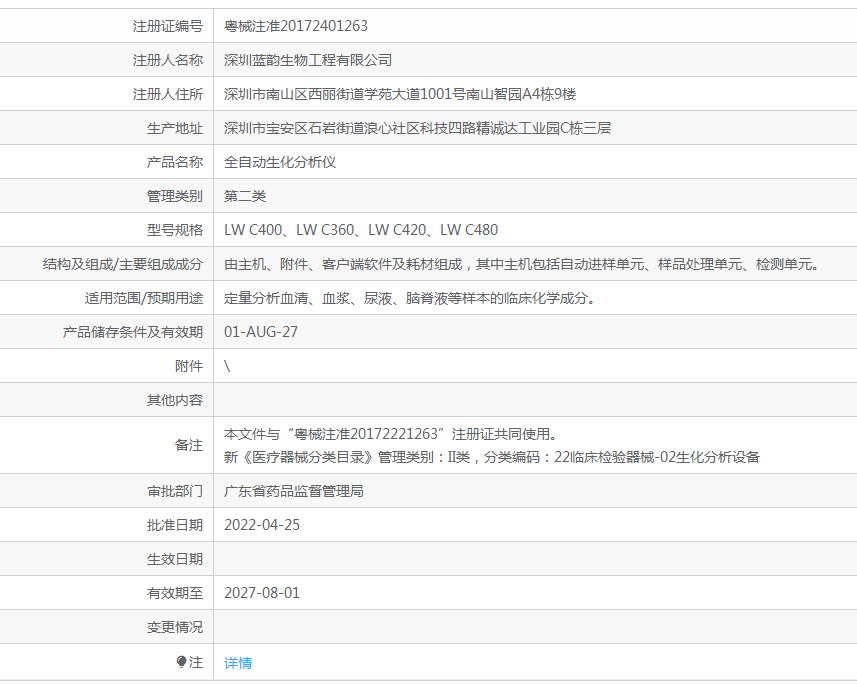Click the backslash value in the 附件 row

click(227, 366)
